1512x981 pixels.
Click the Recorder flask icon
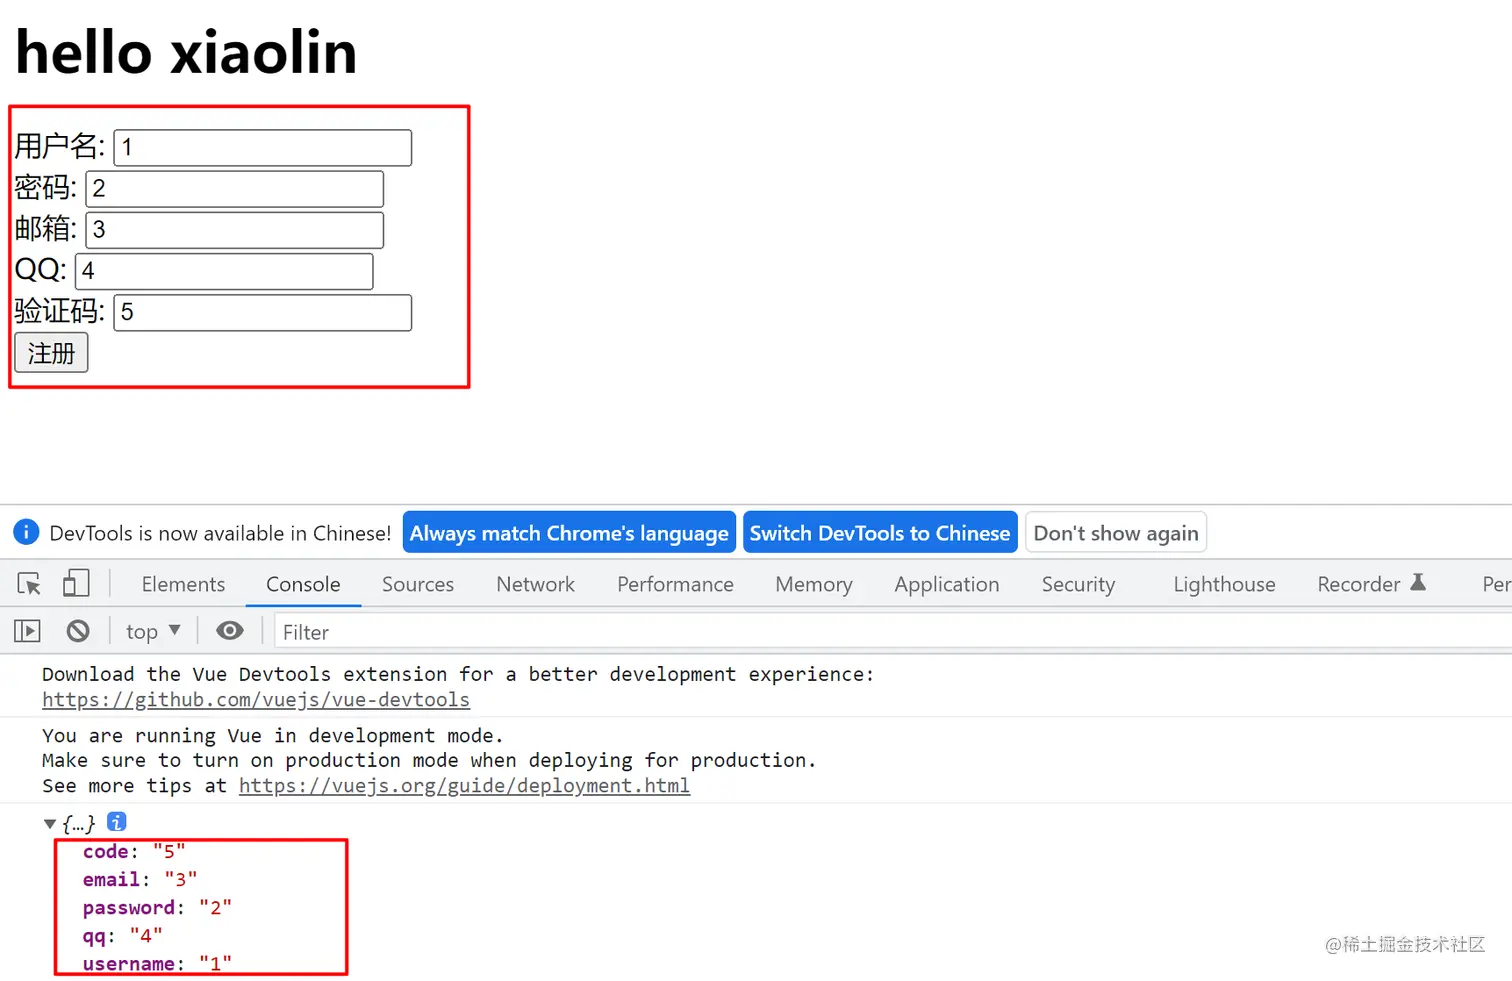(1418, 582)
